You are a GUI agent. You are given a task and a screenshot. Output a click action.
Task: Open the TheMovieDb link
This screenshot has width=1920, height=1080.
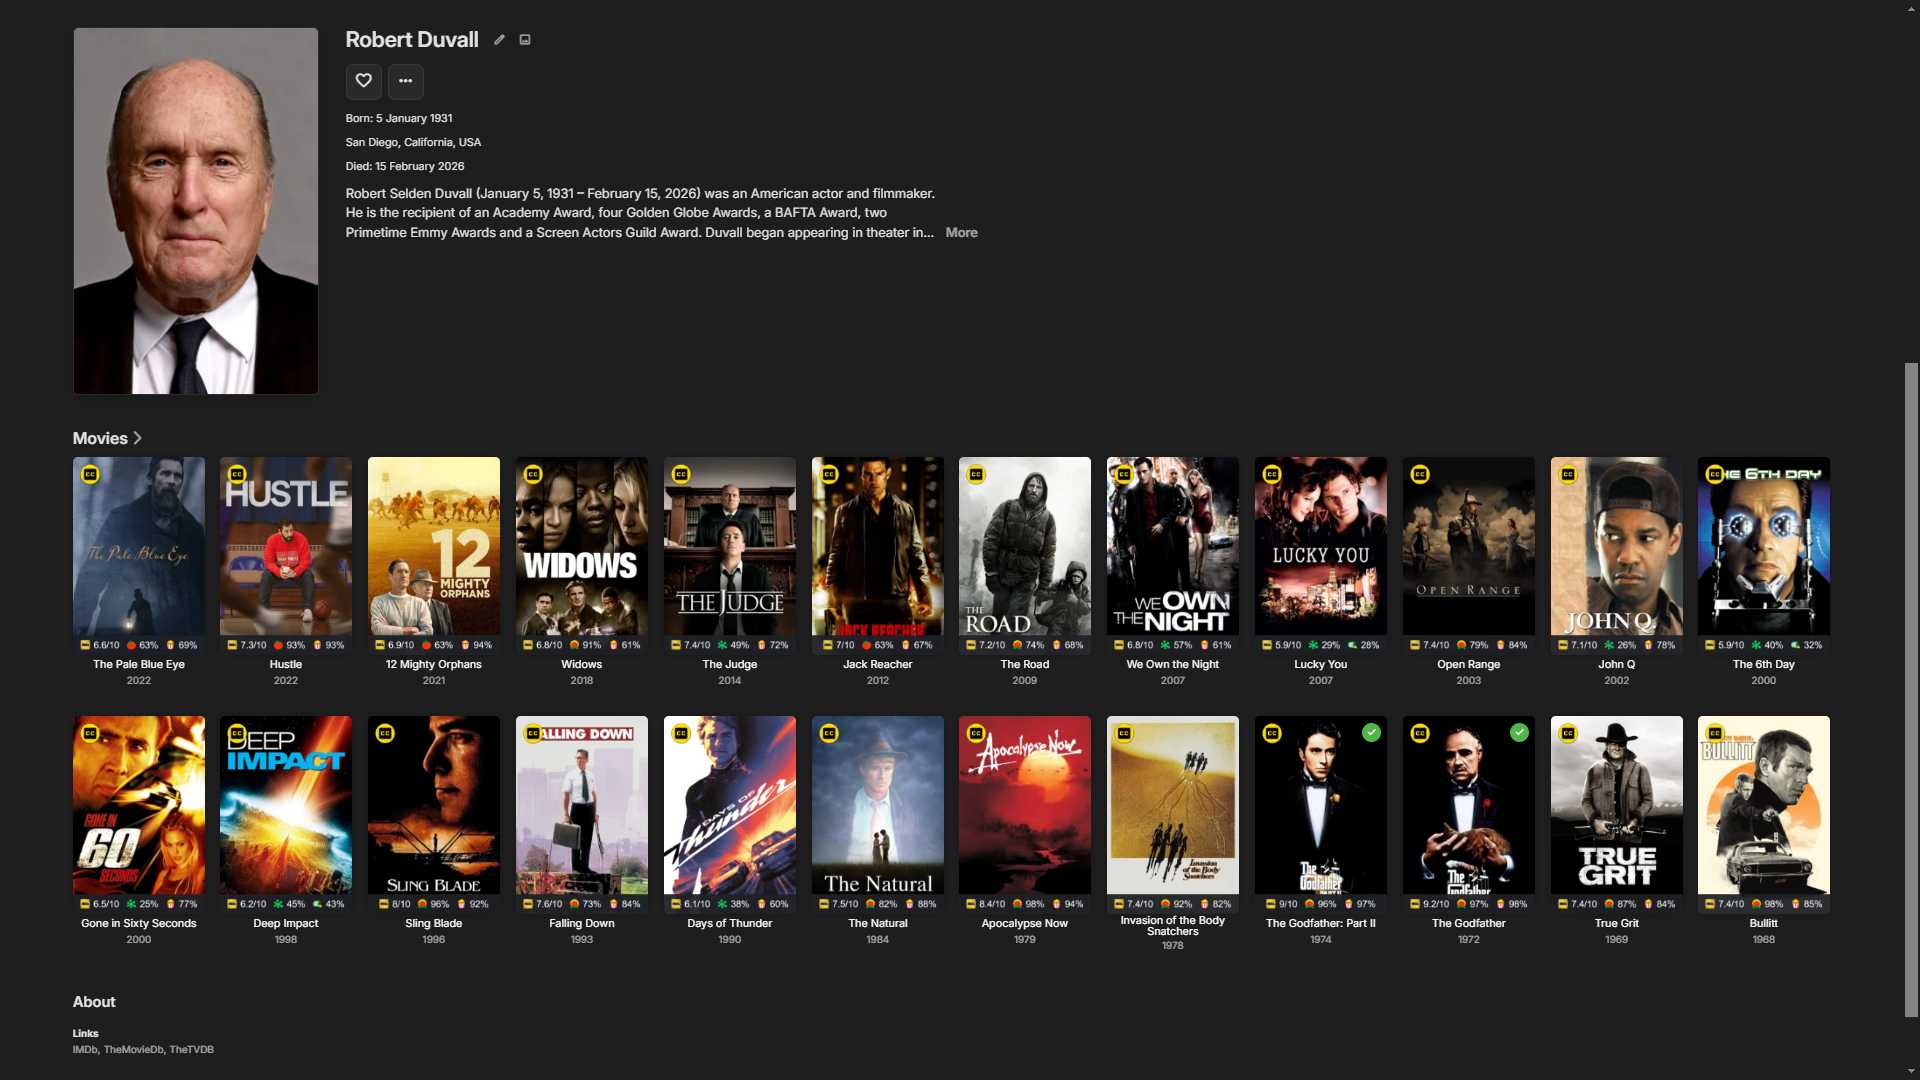pyautogui.click(x=133, y=1050)
